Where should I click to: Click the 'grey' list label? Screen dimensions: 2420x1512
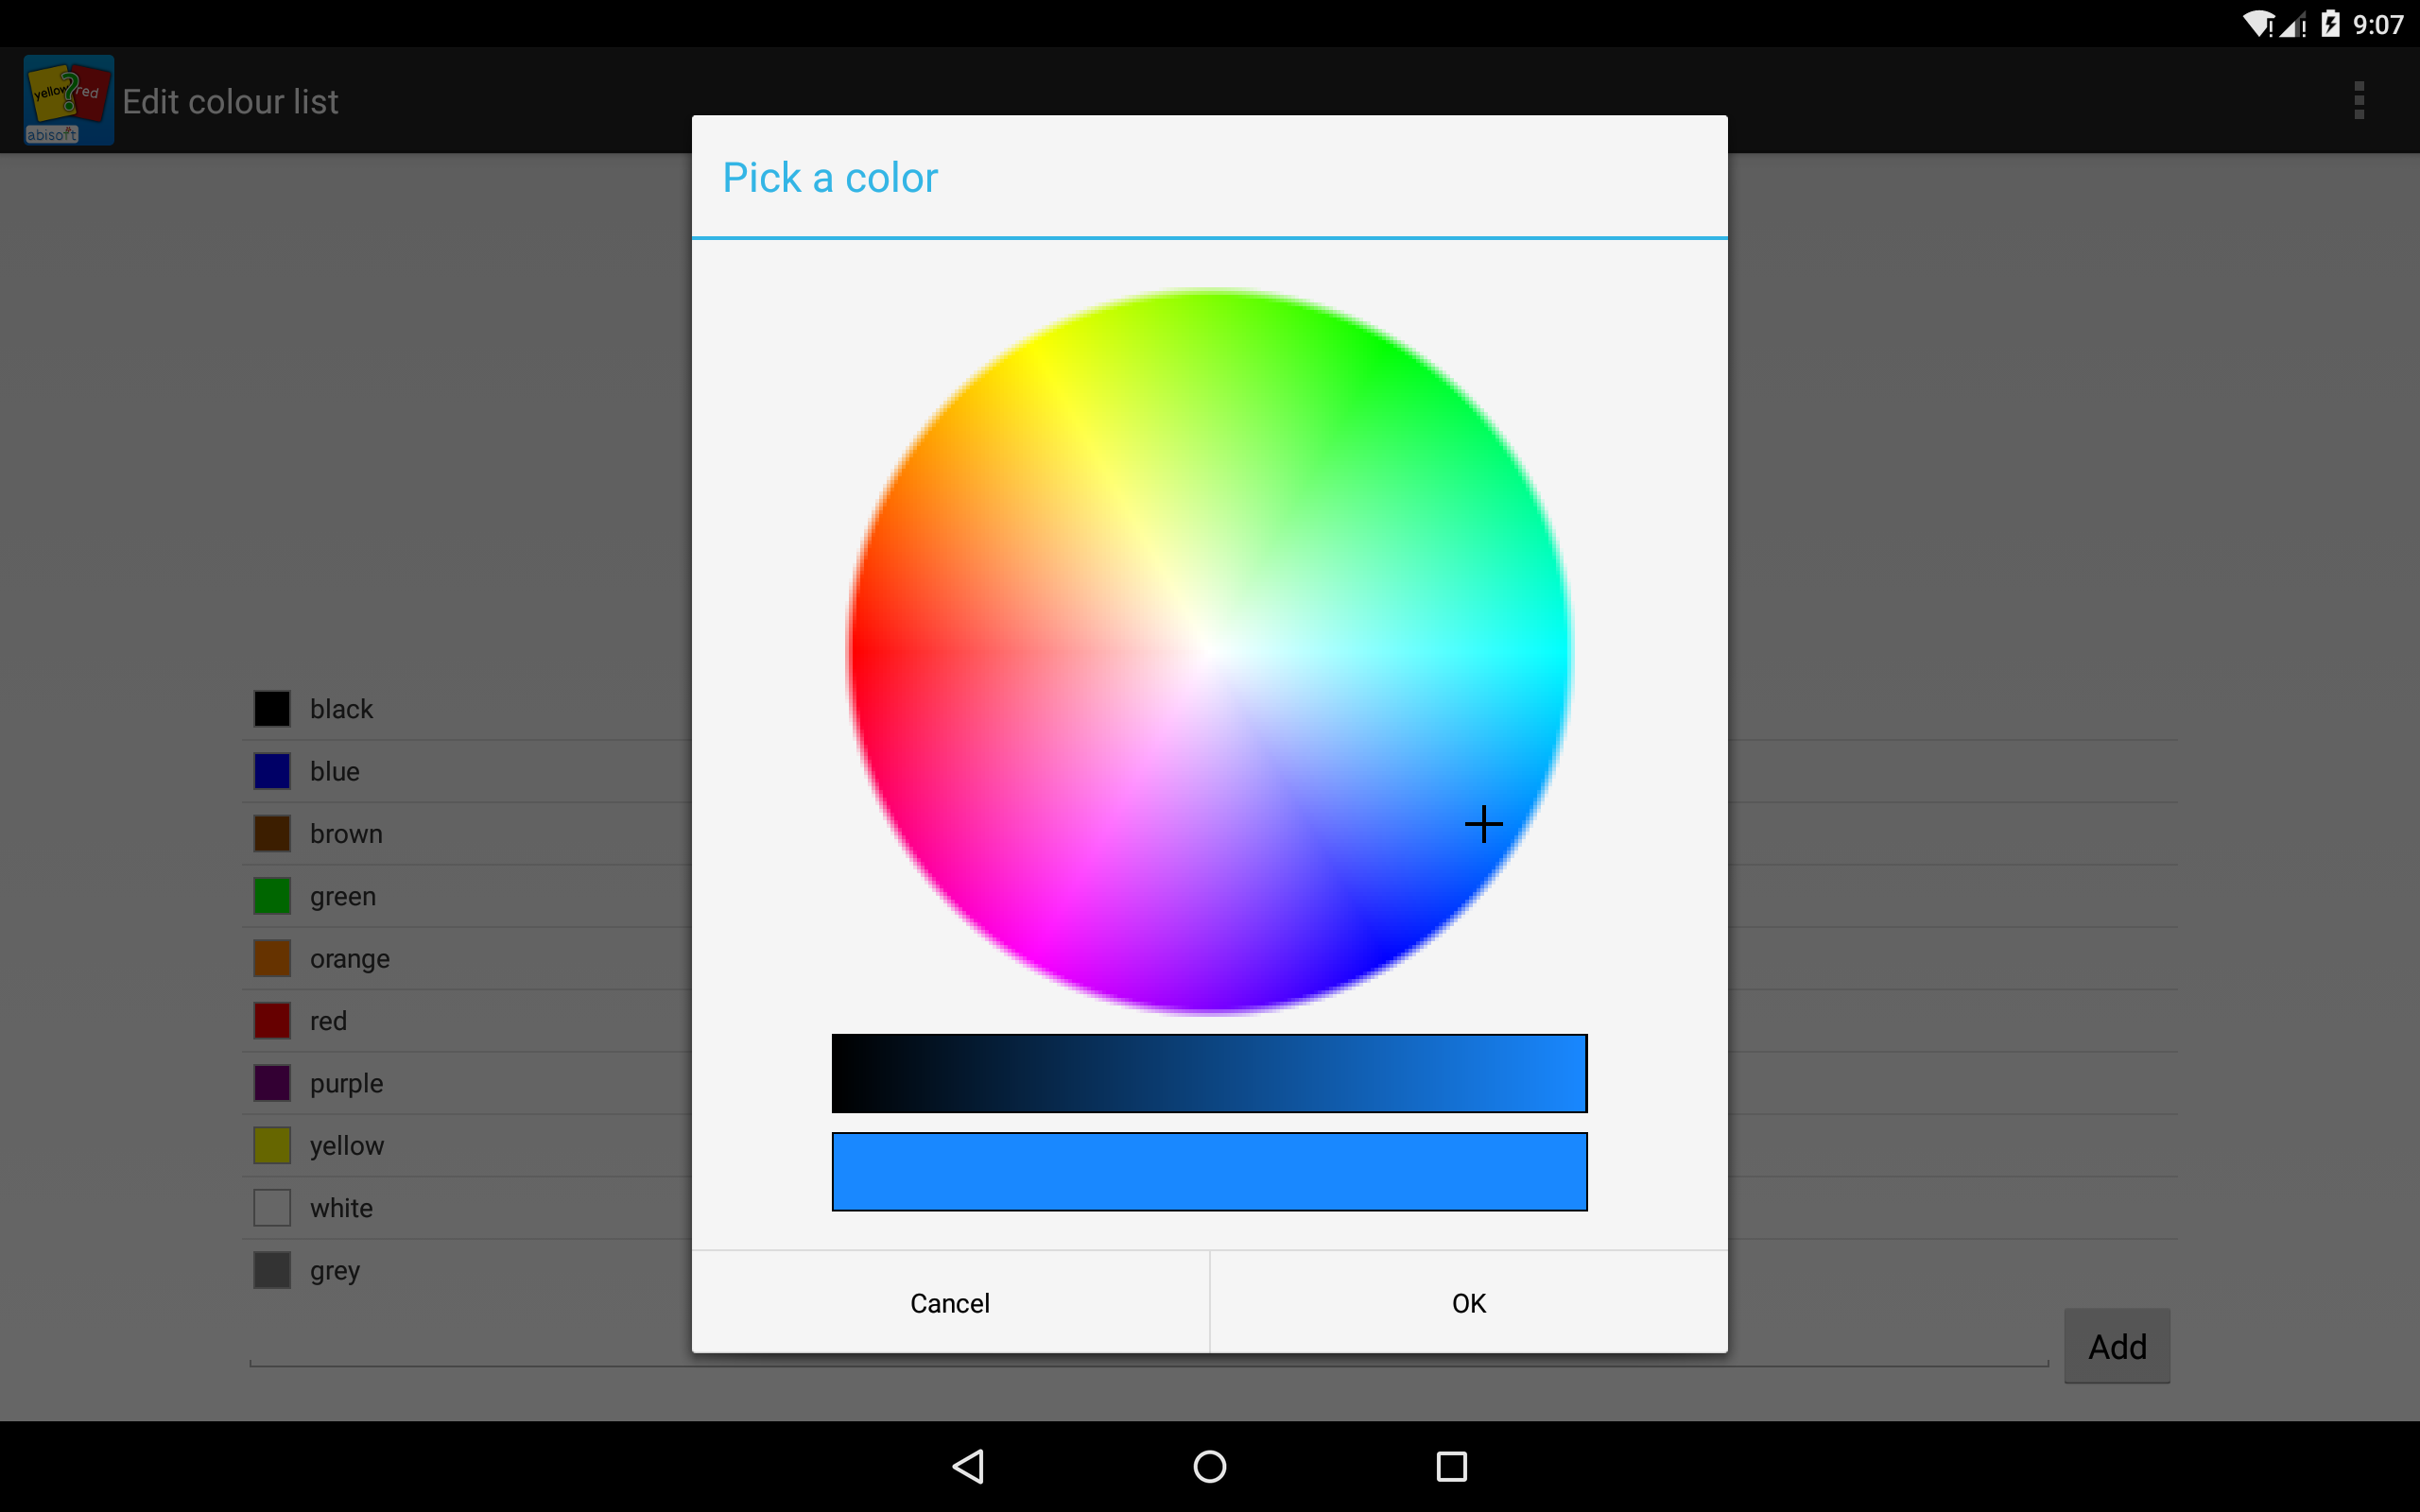(334, 1272)
